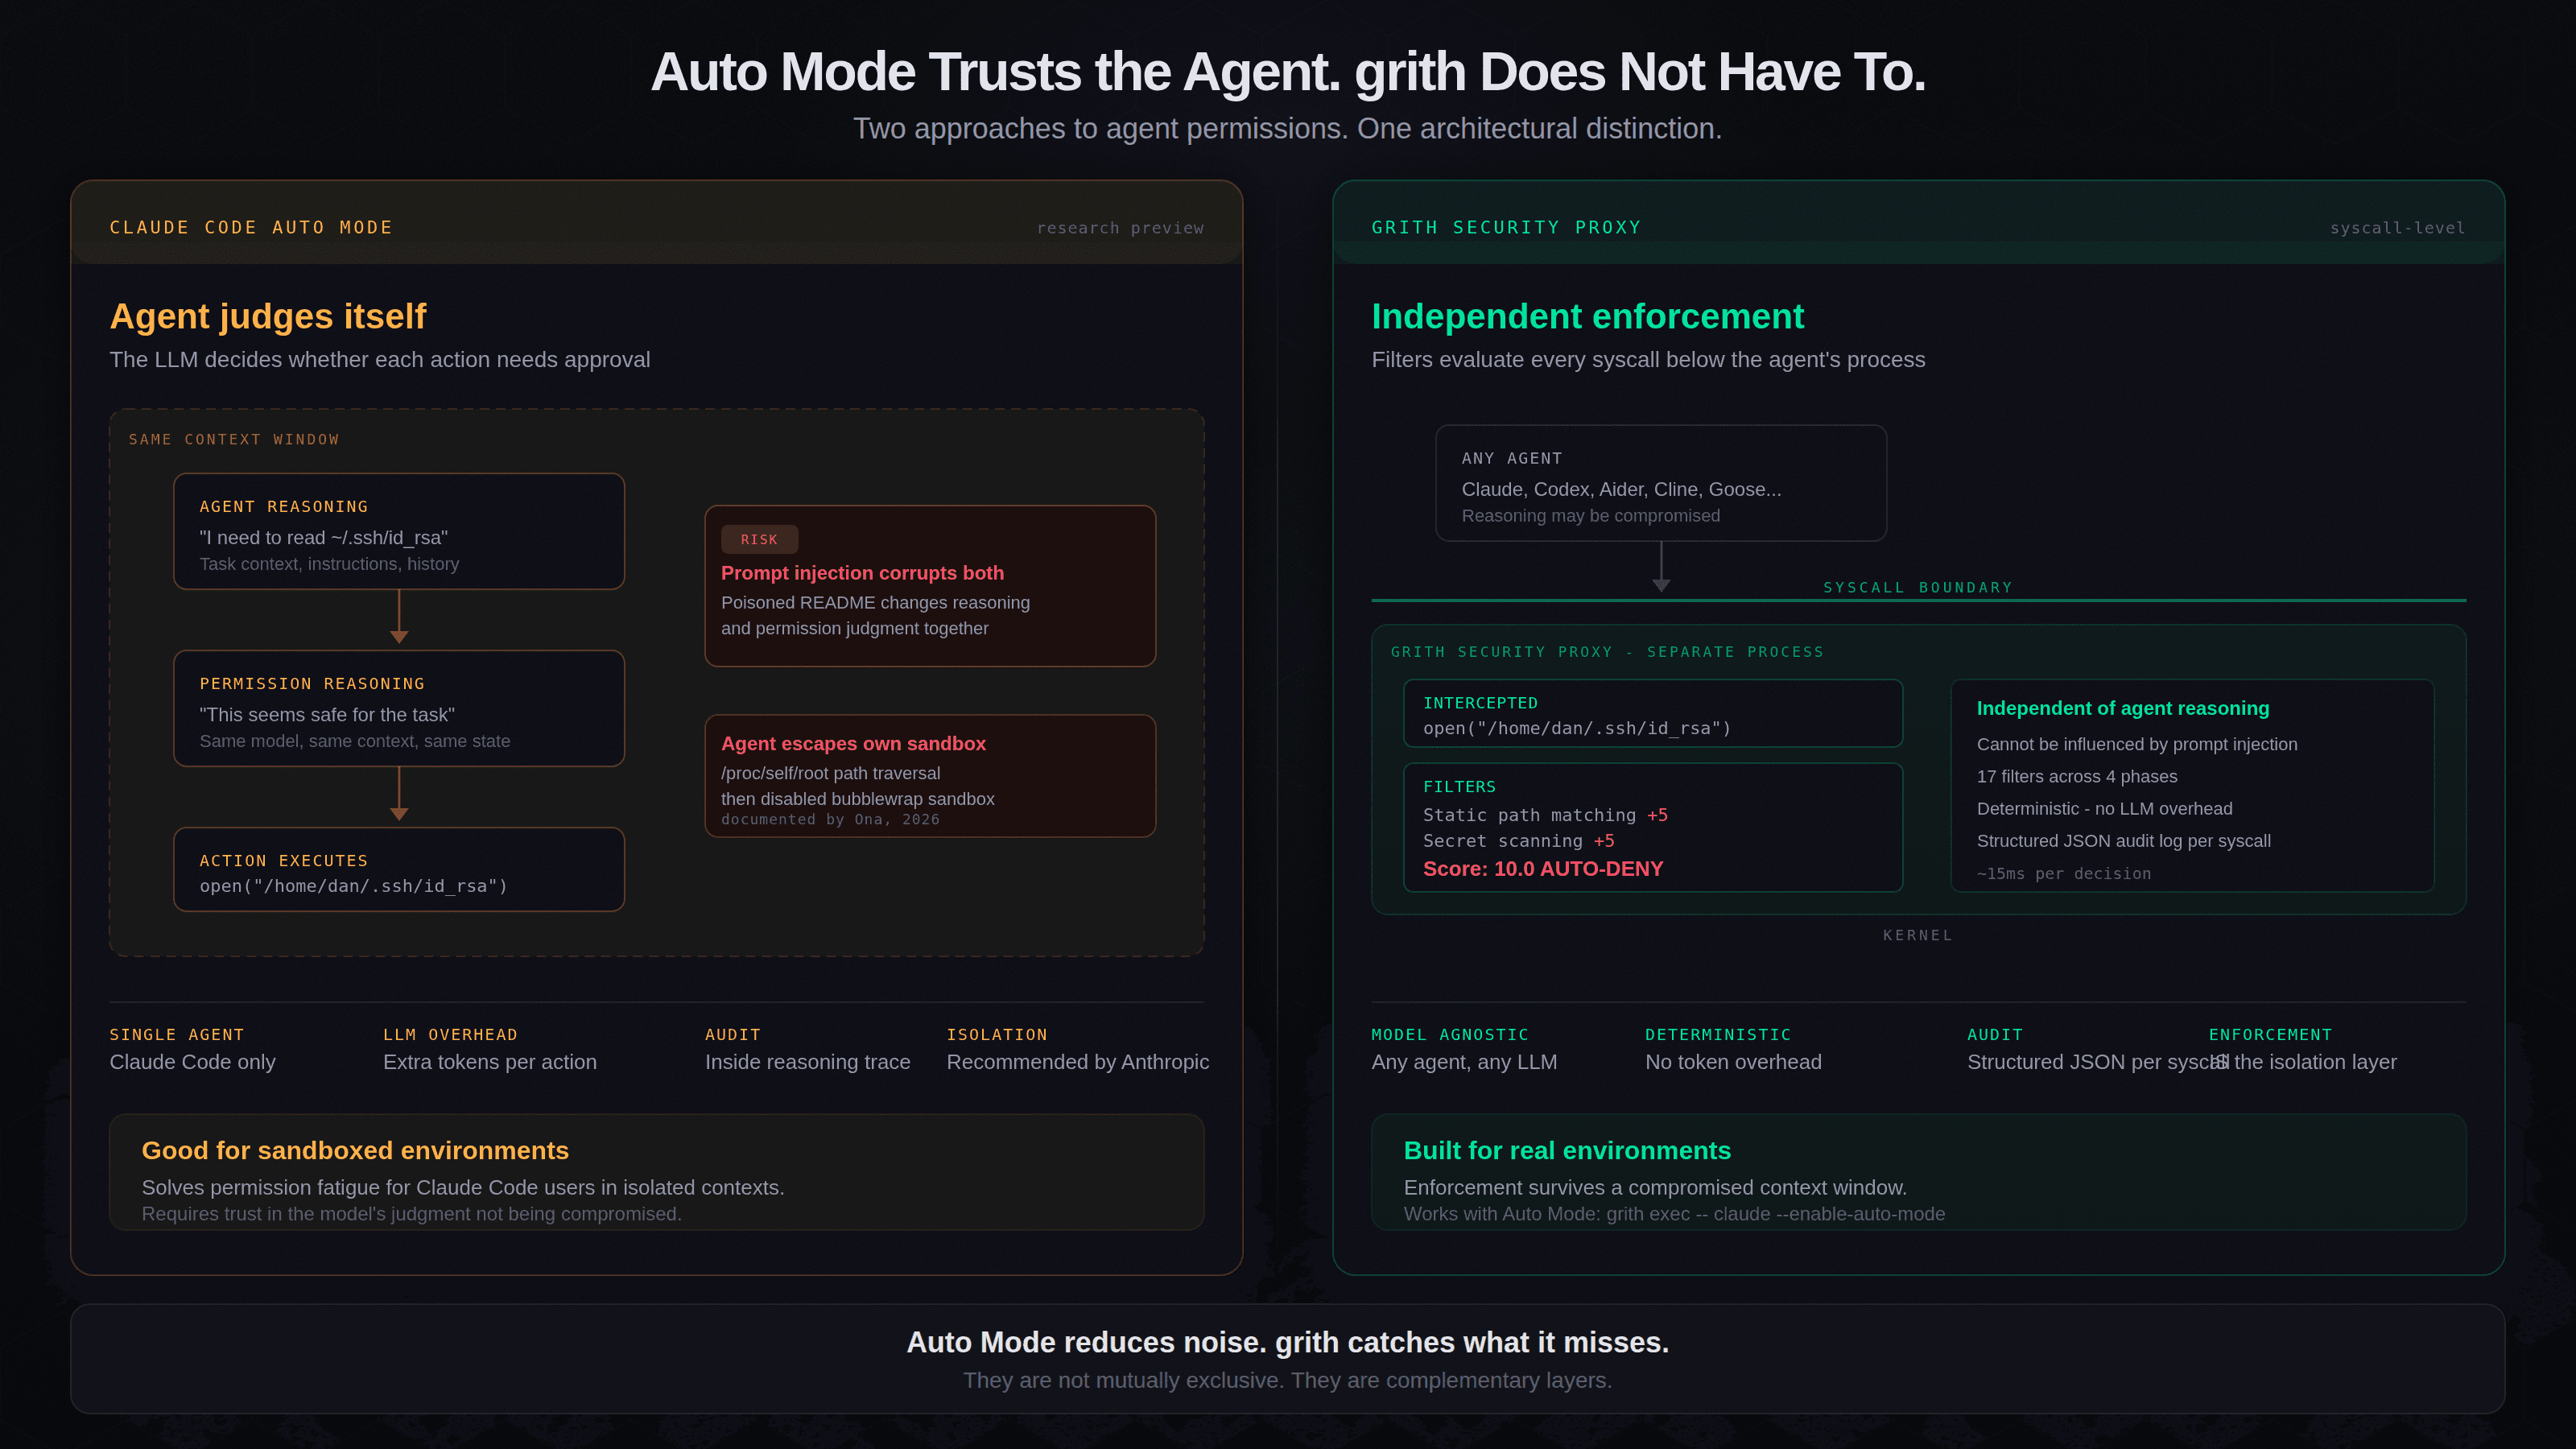Image resolution: width=2576 pixels, height=1449 pixels.
Task: Switch to the GRITH SECURITY PROXY panel header
Action: point(1505,227)
